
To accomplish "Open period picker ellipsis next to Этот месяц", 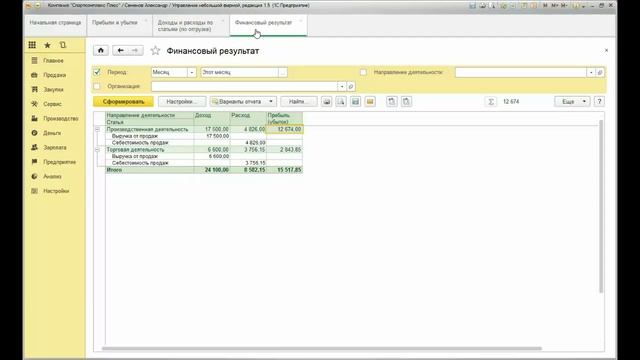I will click(282, 72).
